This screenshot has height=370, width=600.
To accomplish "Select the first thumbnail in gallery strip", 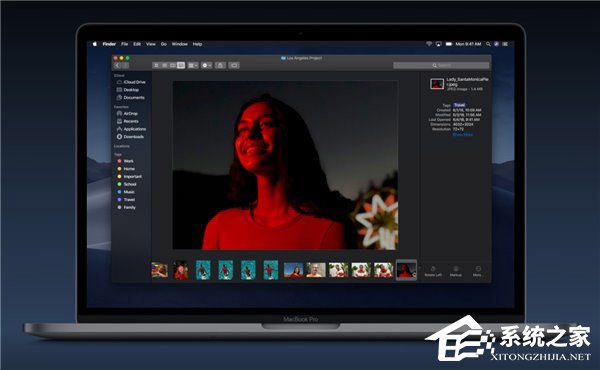I will coord(160,270).
